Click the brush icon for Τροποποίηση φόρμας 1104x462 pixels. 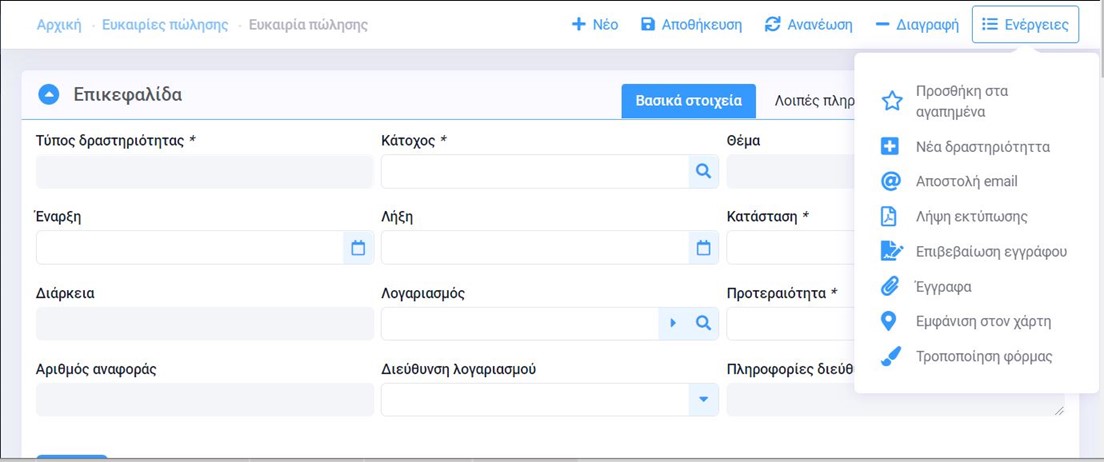[890, 357]
